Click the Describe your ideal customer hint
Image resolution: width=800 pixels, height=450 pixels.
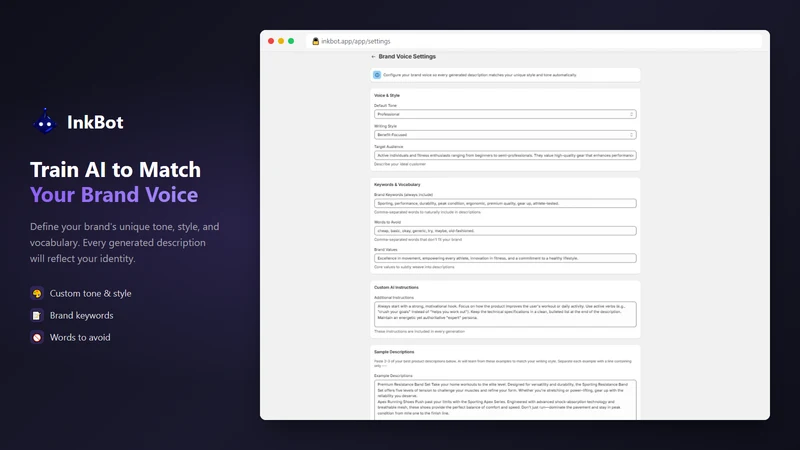point(399,164)
